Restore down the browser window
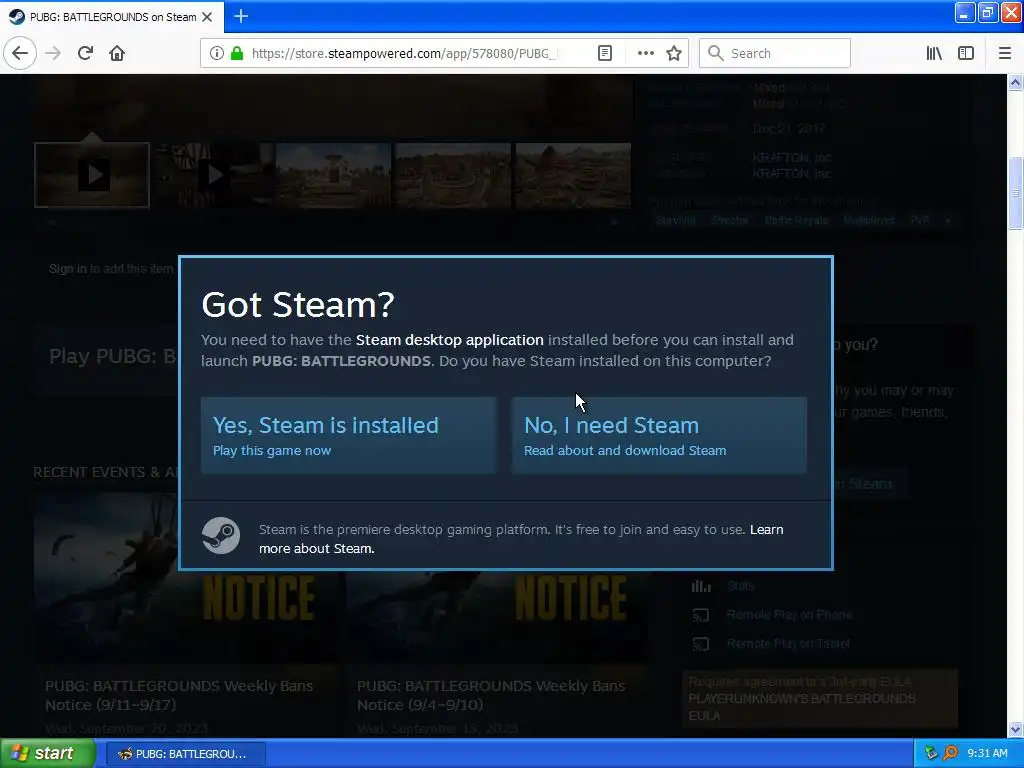Image resolution: width=1024 pixels, height=768 pixels. click(x=987, y=12)
